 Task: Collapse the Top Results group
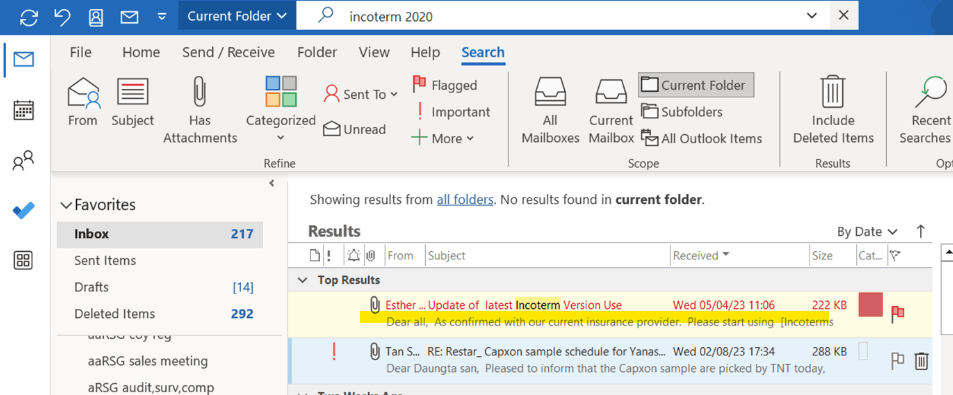301,280
